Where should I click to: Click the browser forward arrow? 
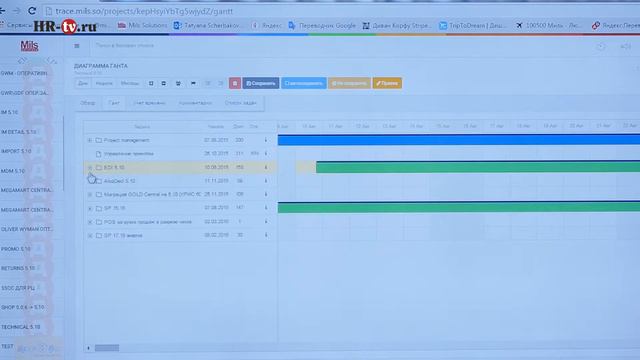pos(17,11)
